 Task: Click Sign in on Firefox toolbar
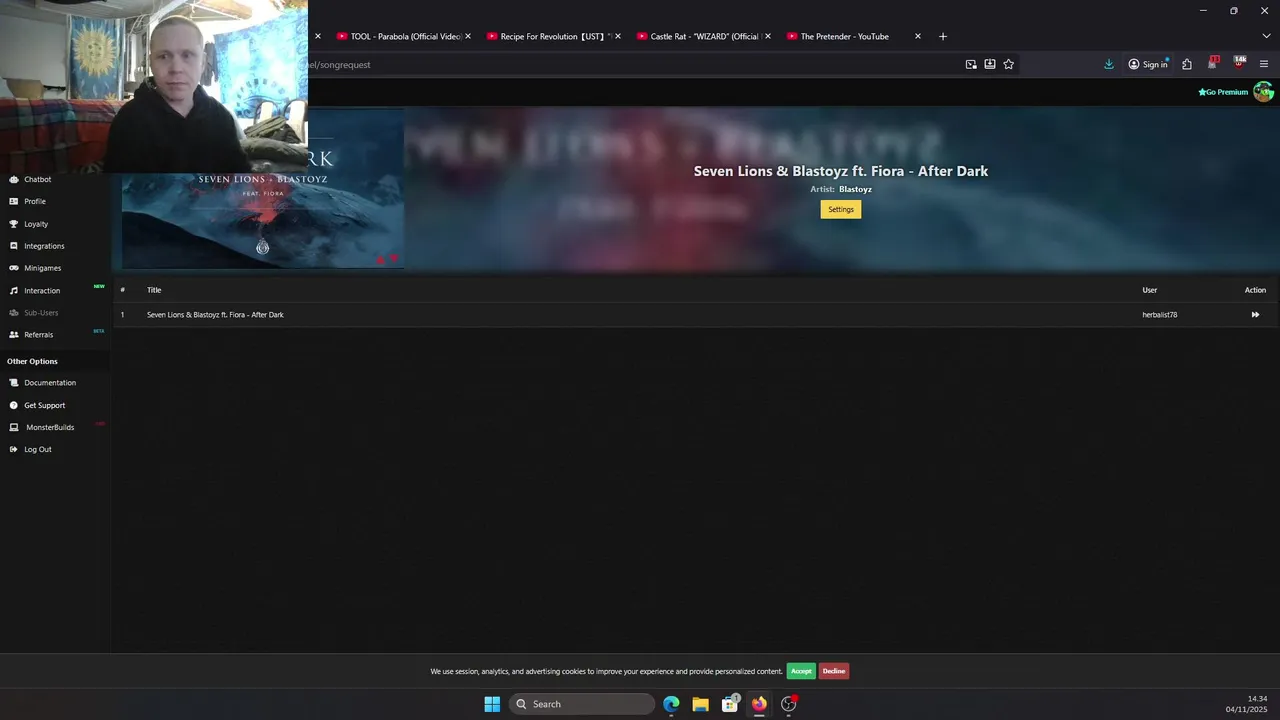tap(1148, 64)
